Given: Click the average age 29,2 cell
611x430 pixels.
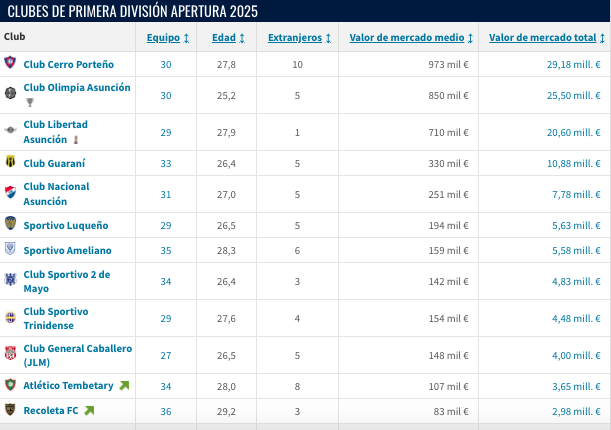Looking at the screenshot, I should (226, 412).
